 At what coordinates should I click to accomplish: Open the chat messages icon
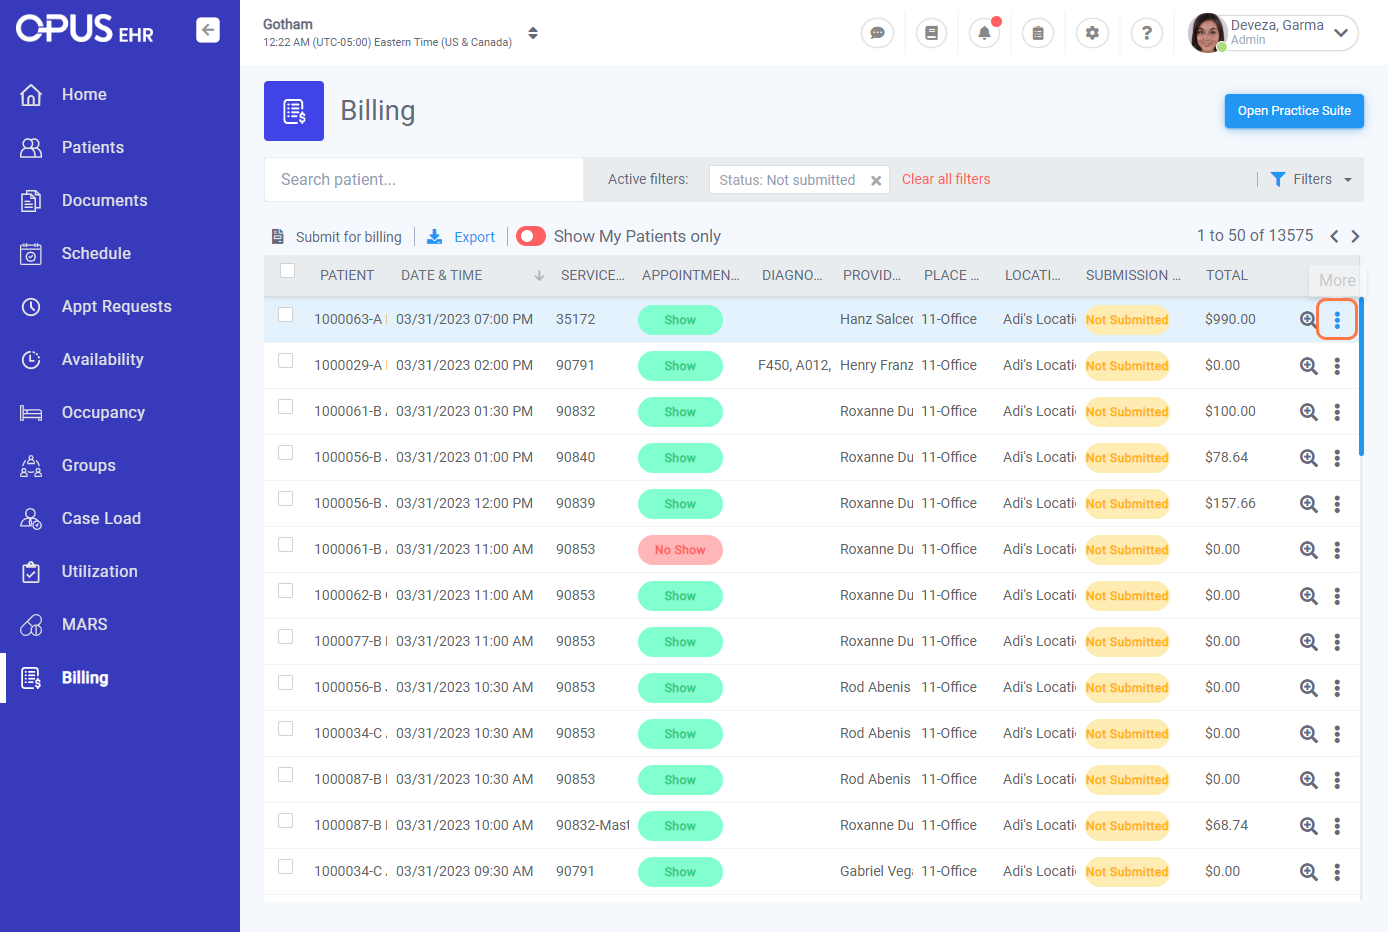pos(877,33)
